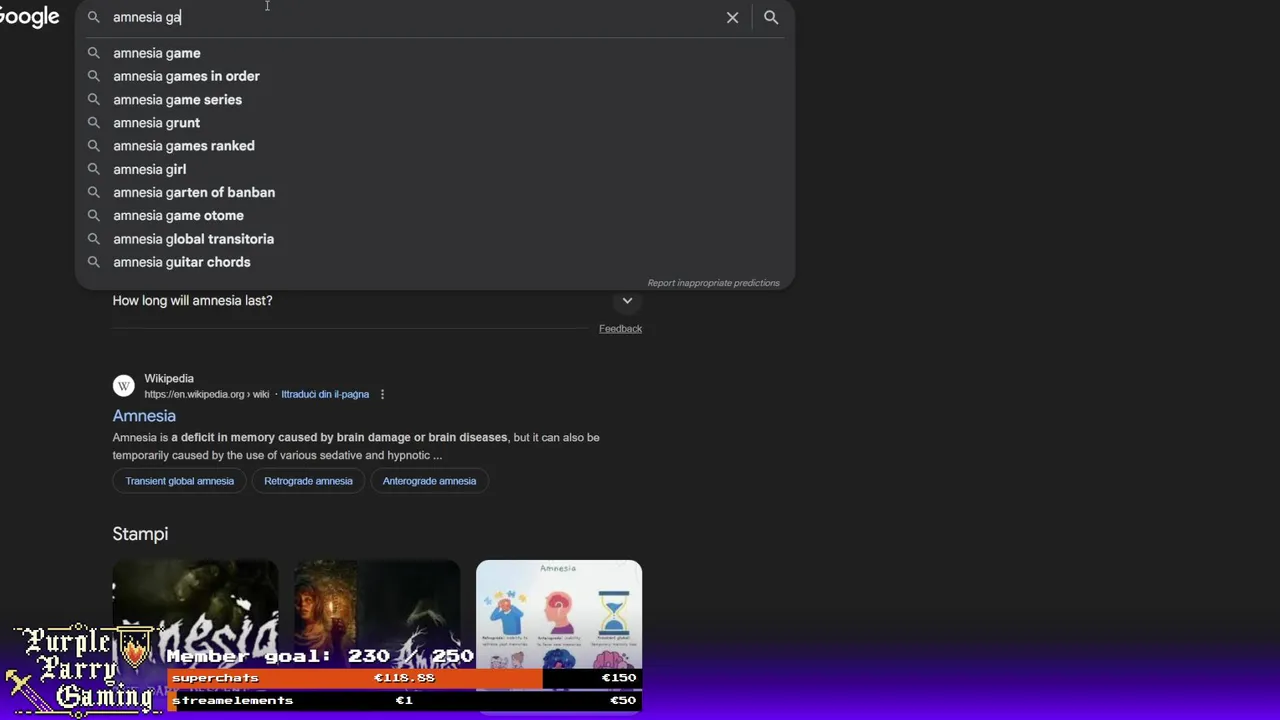The height and width of the screenshot is (720, 1280).
Task: Clear the search box with the X icon
Action: point(732,17)
